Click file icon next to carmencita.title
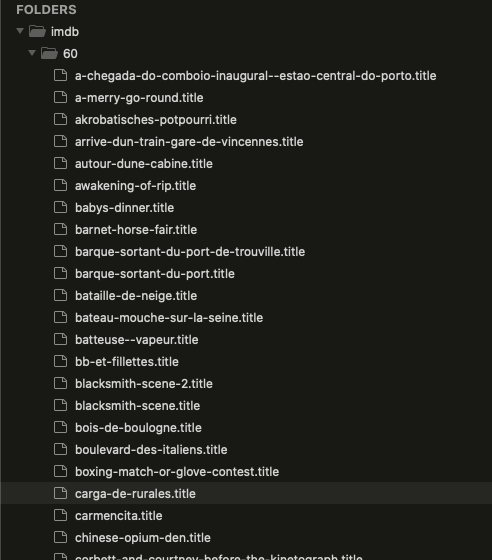Viewport: 492px width, 560px height. pos(60,515)
